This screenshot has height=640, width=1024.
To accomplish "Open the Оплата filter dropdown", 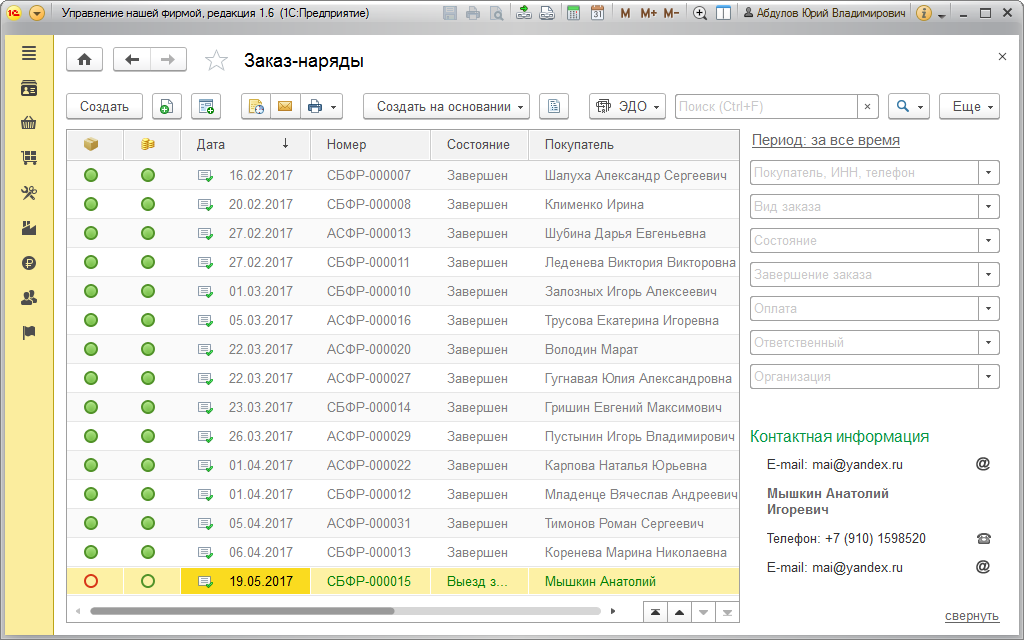I will click(x=989, y=308).
